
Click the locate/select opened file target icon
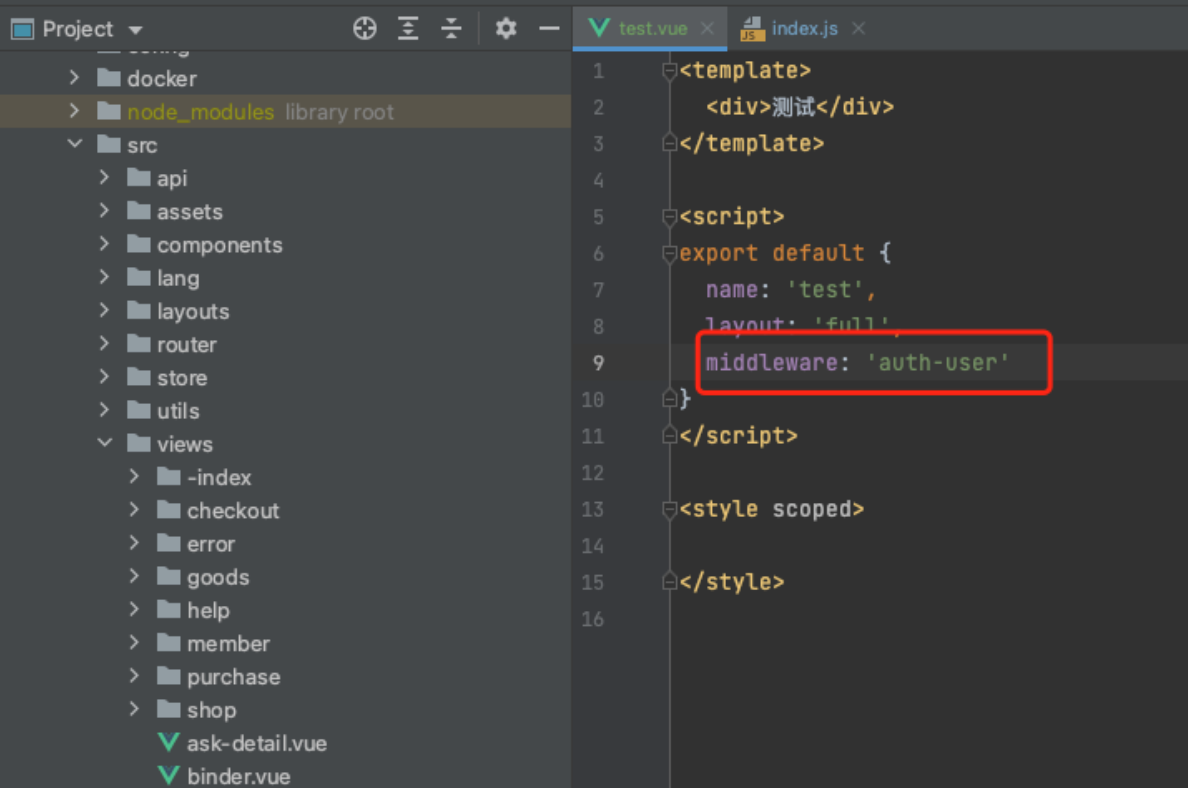pos(364,29)
